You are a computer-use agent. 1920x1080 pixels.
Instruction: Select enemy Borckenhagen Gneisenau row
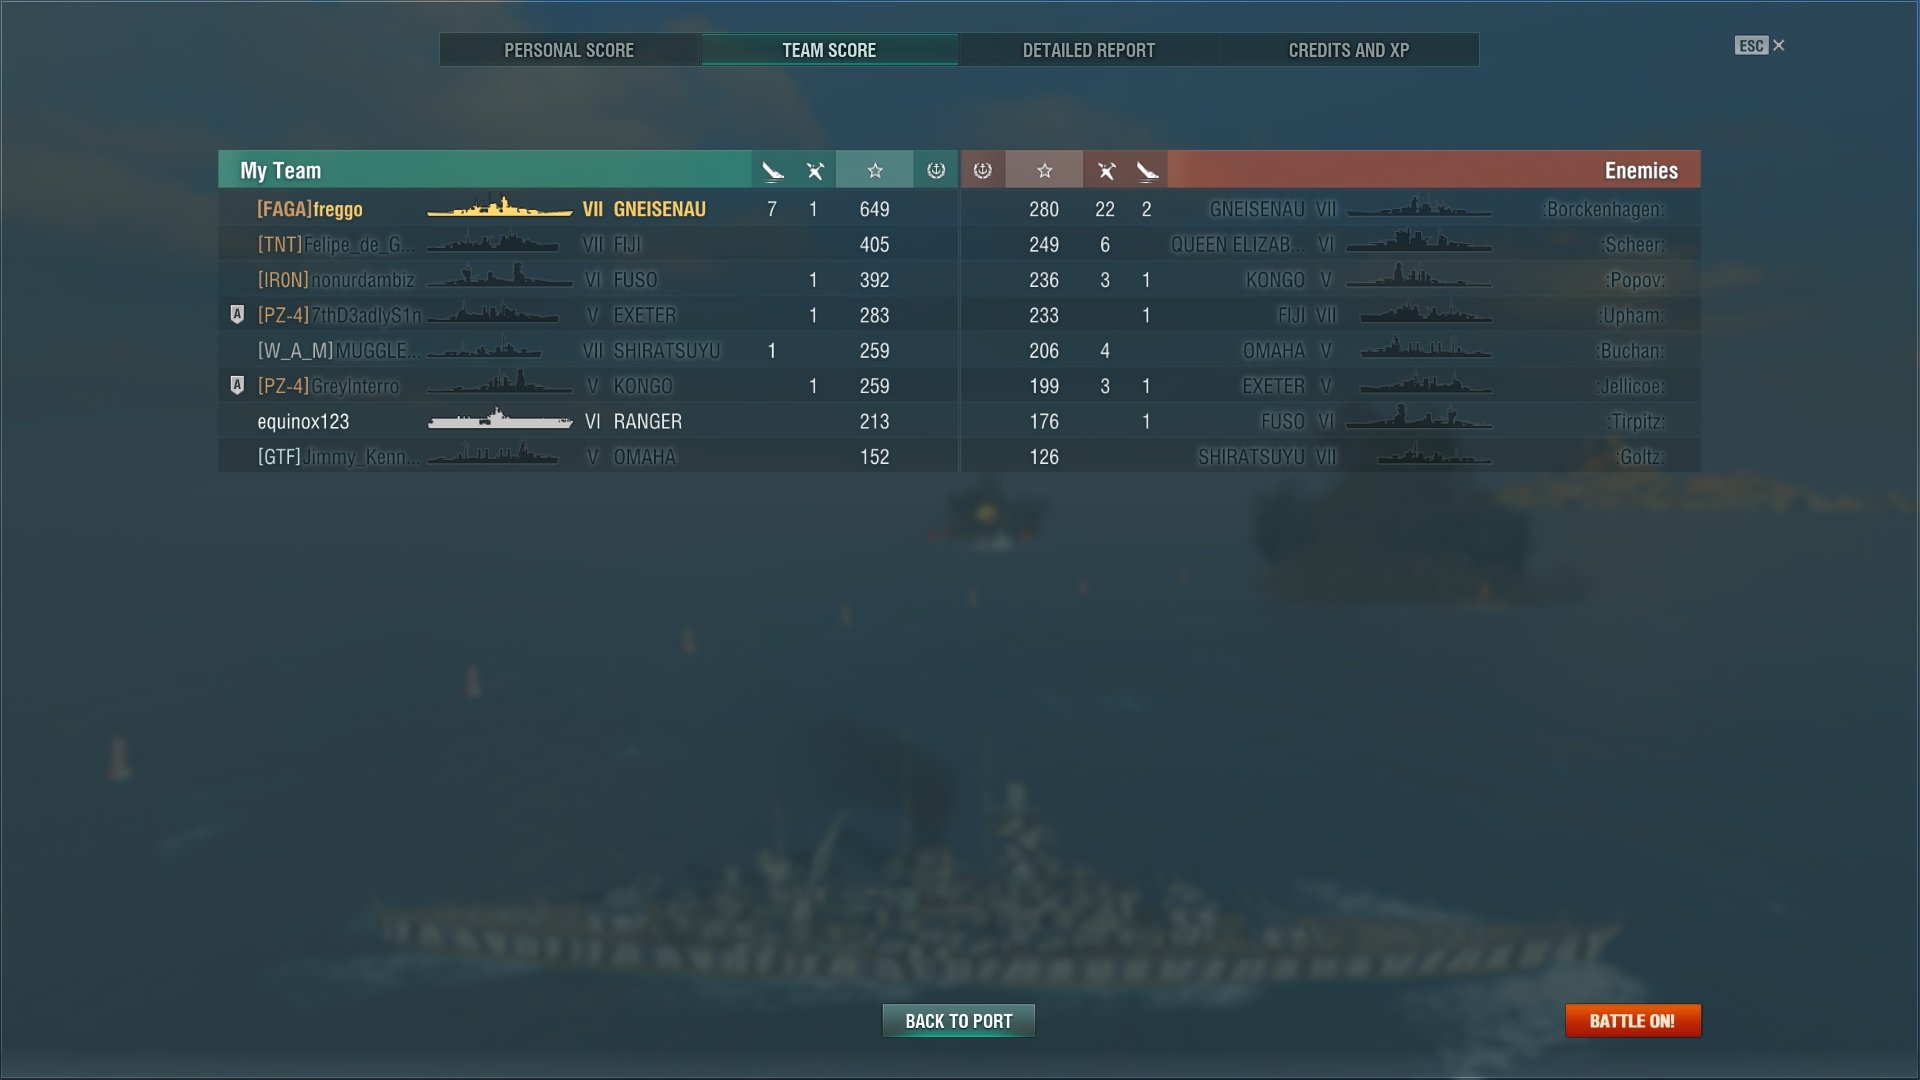(1331, 209)
